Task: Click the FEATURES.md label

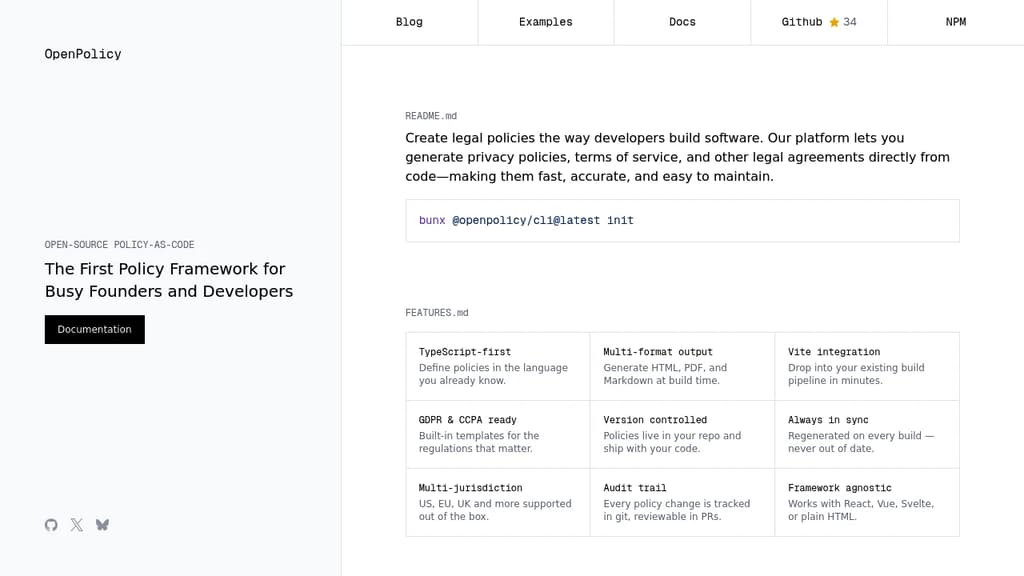Action: (437, 312)
